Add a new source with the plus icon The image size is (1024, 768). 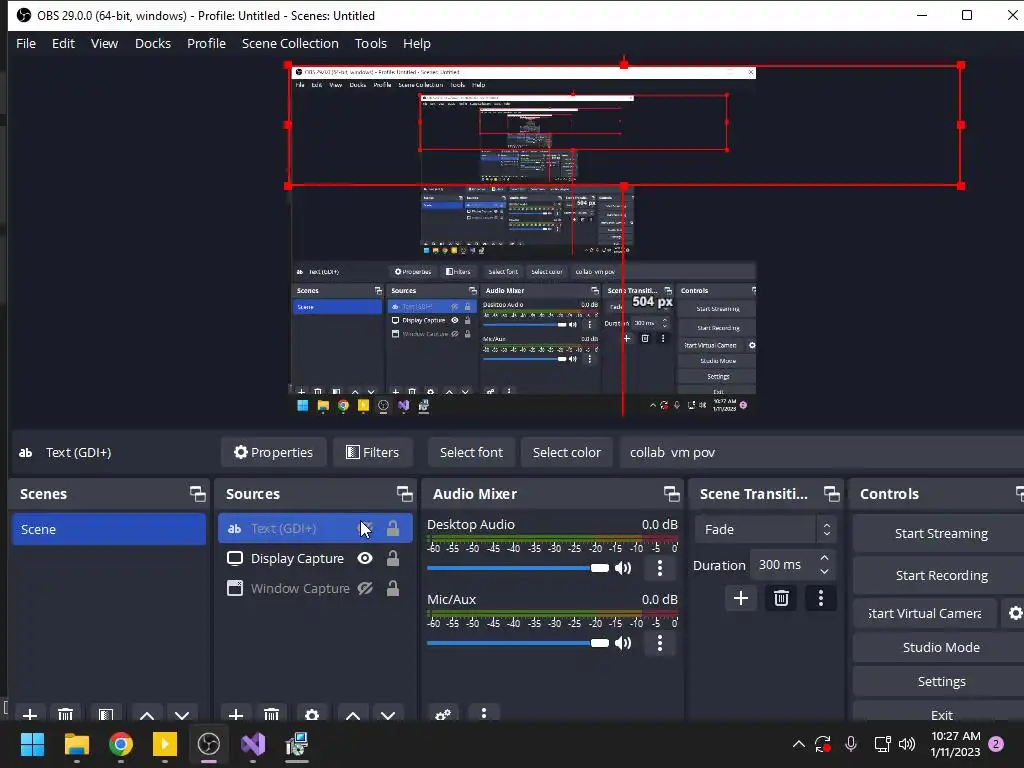(x=236, y=714)
